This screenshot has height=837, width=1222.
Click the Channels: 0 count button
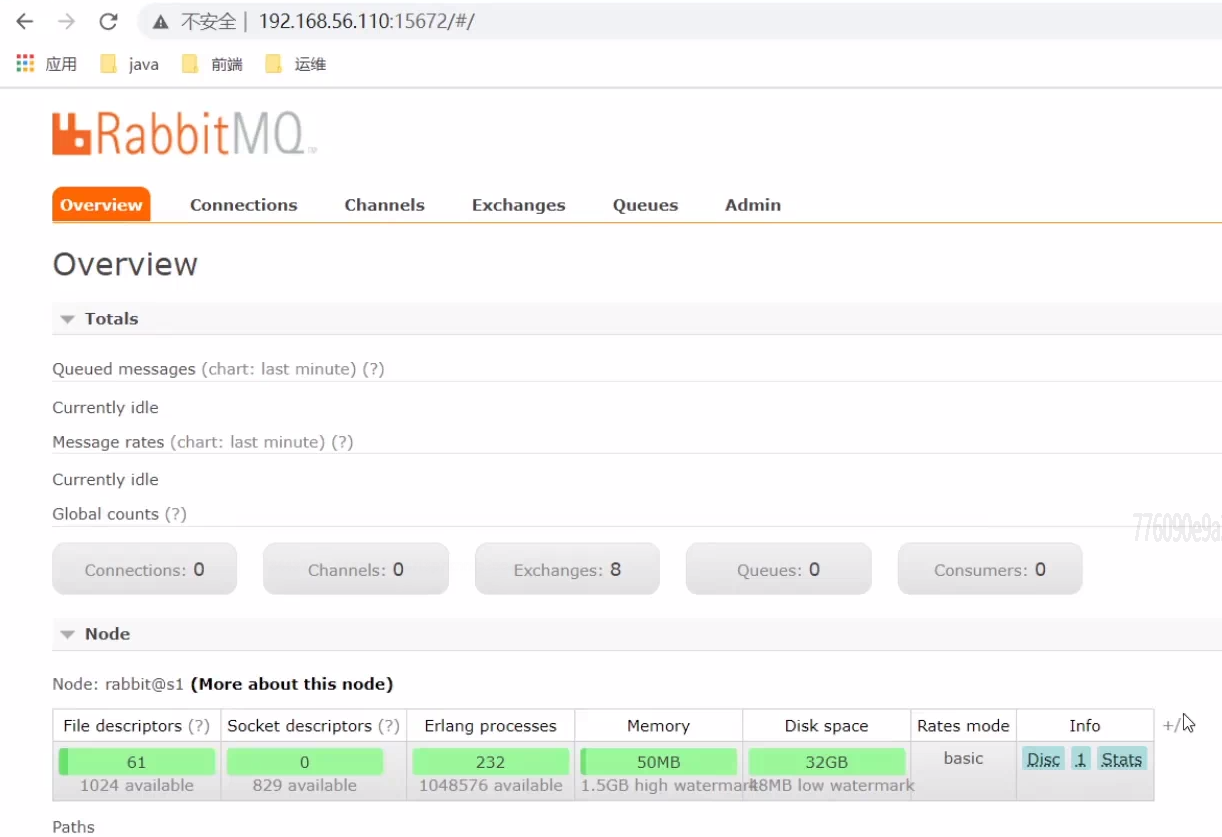pos(356,569)
